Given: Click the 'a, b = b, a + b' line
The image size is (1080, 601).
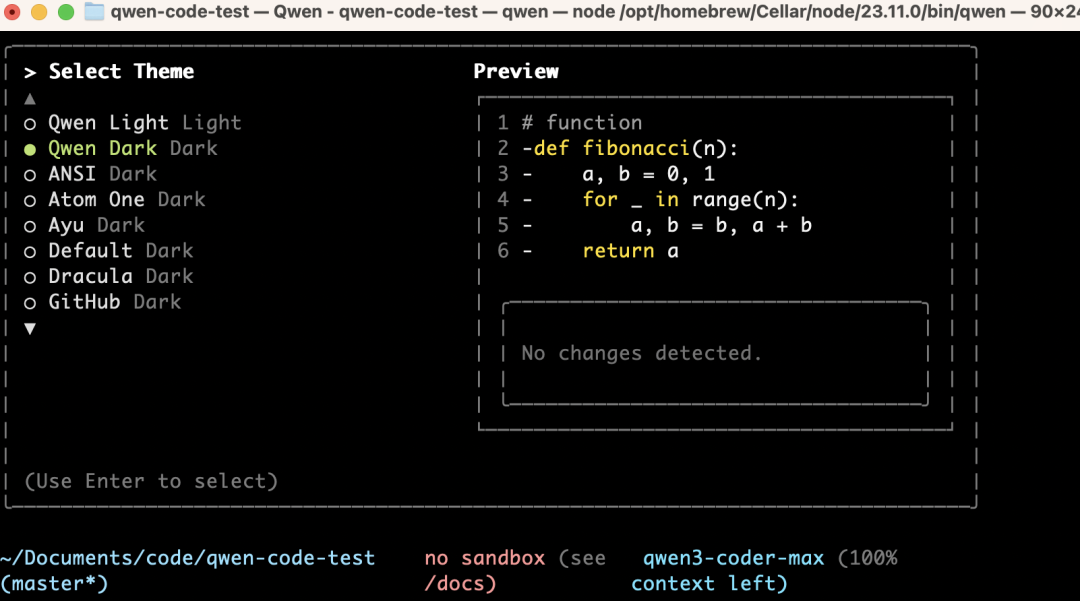Looking at the screenshot, I should point(721,225).
